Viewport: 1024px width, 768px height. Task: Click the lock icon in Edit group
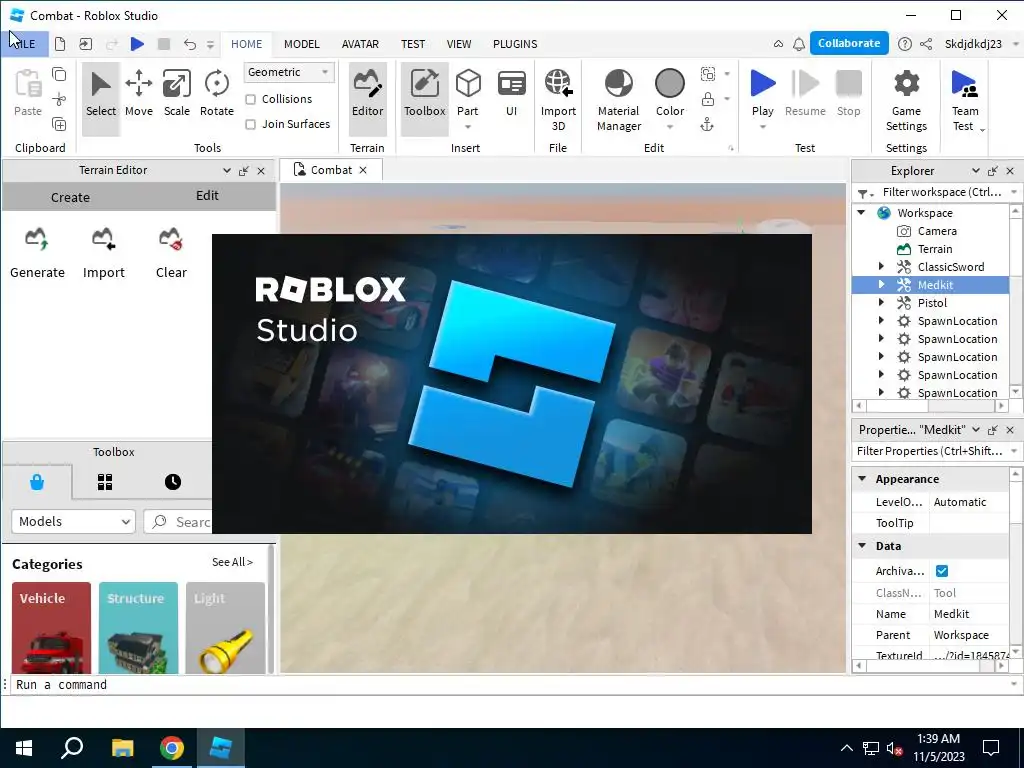pos(707,99)
